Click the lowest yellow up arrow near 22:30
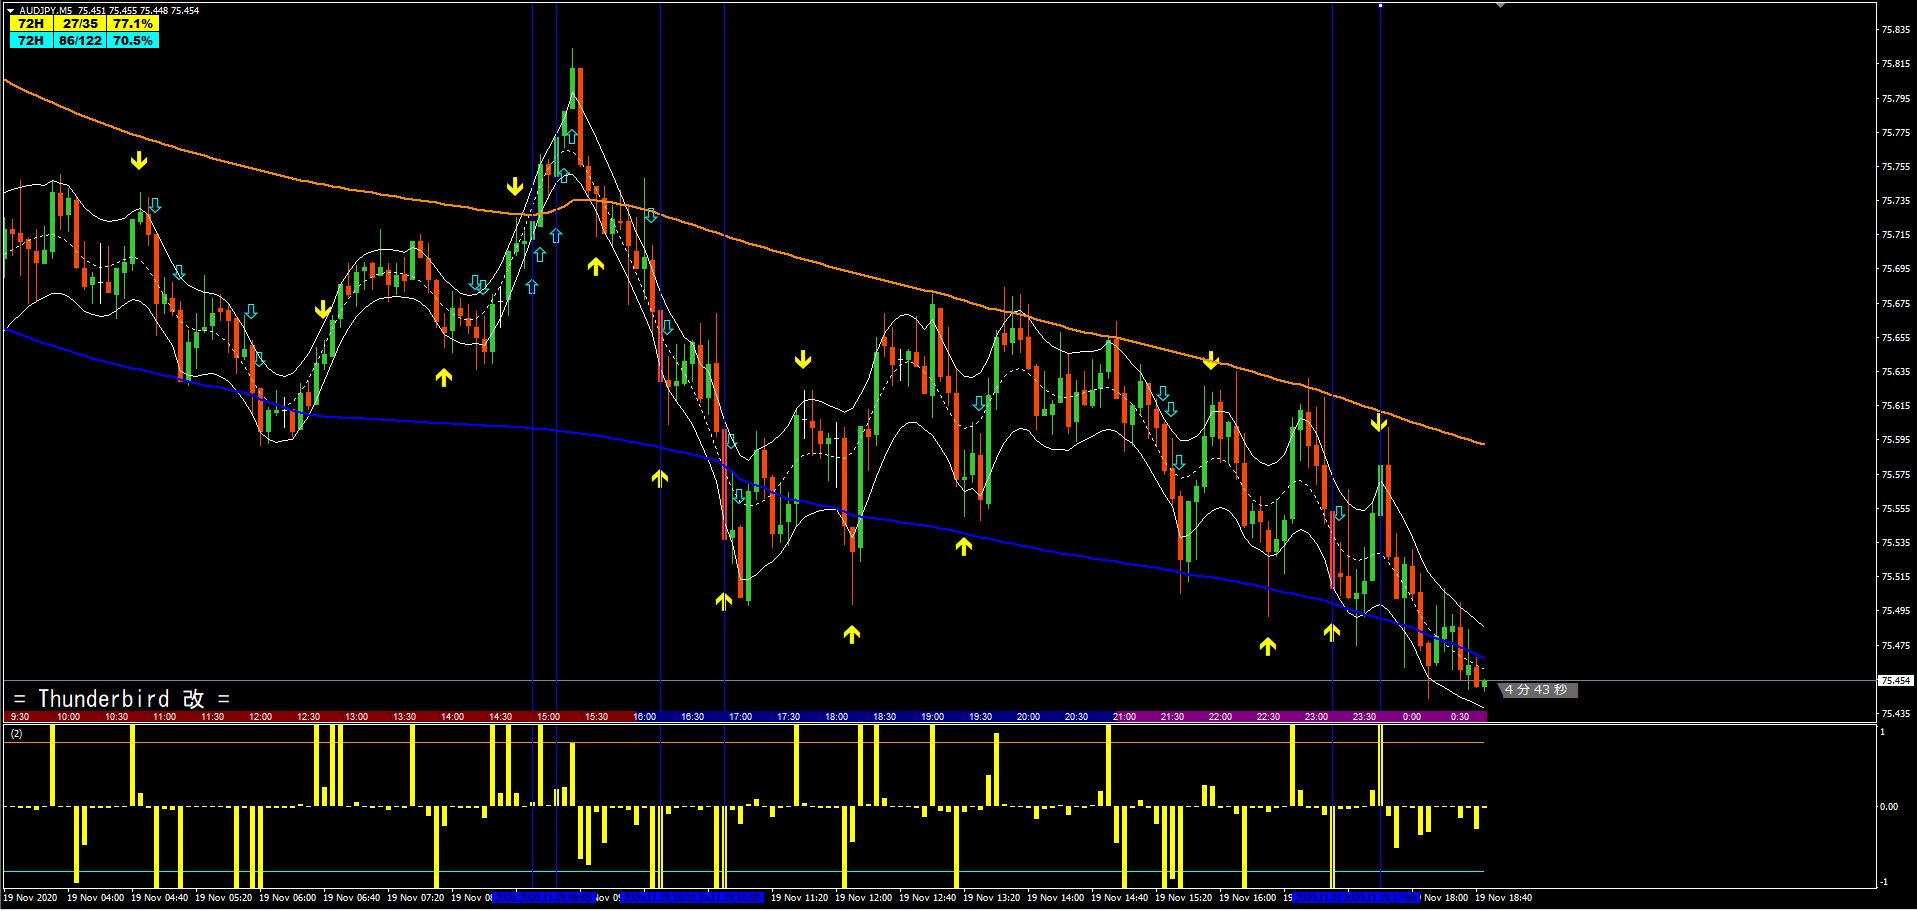 pos(1267,646)
